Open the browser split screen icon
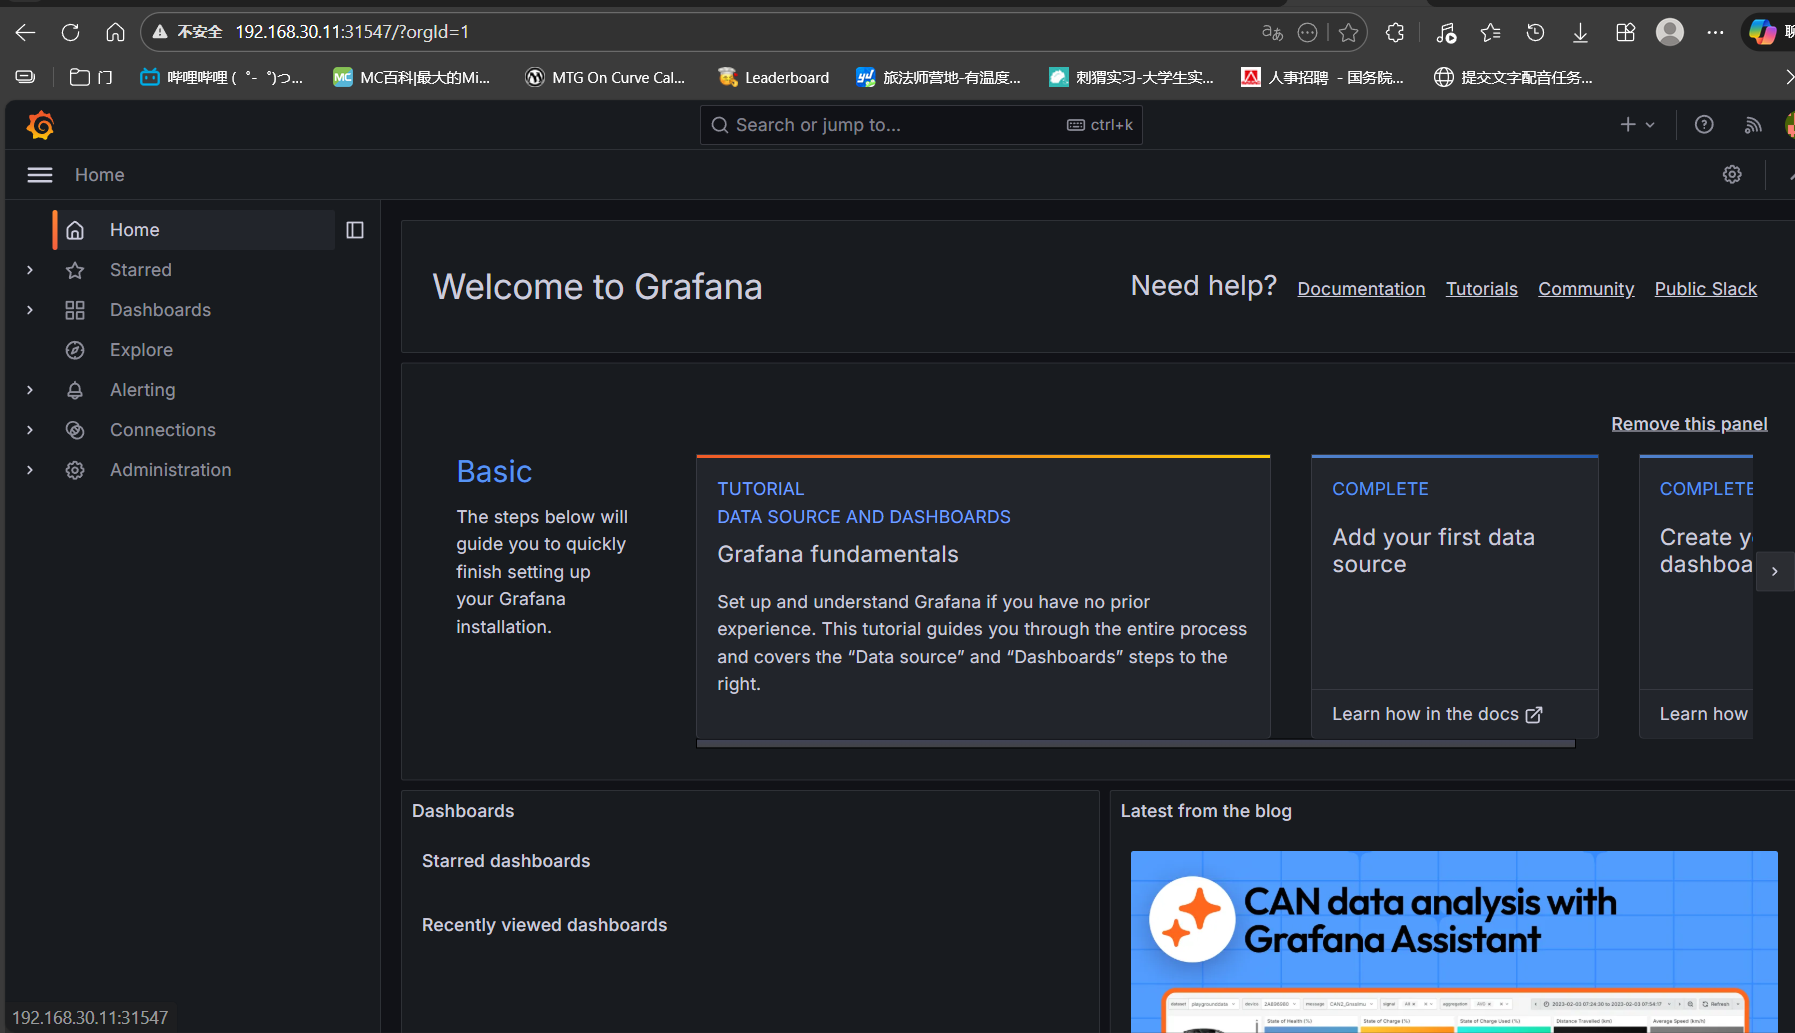This screenshot has height=1033, width=1795. point(1625,32)
